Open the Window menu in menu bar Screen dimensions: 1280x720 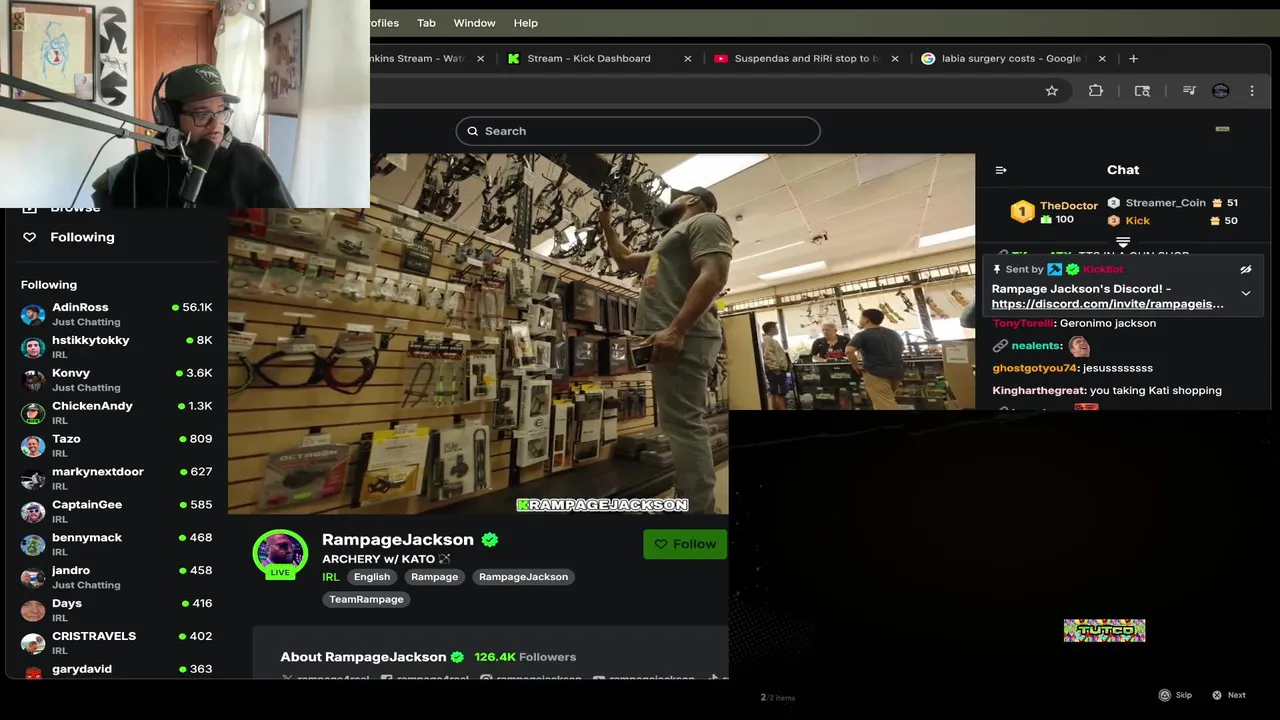(474, 23)
